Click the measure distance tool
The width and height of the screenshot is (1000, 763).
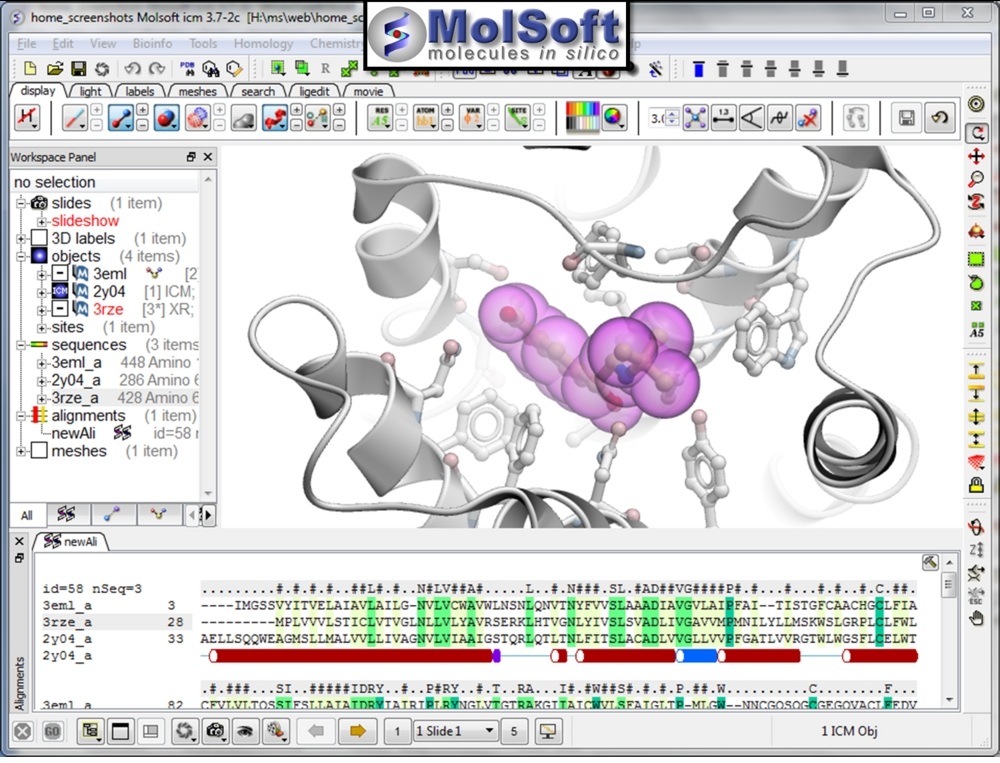[723, 118]
